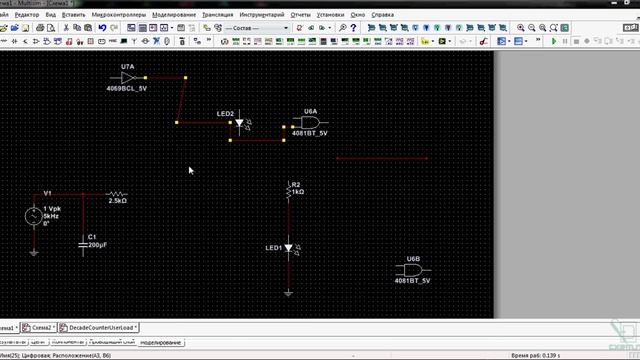Click the Cut scissors icon

pyautogui.click(x=66, y=28)
